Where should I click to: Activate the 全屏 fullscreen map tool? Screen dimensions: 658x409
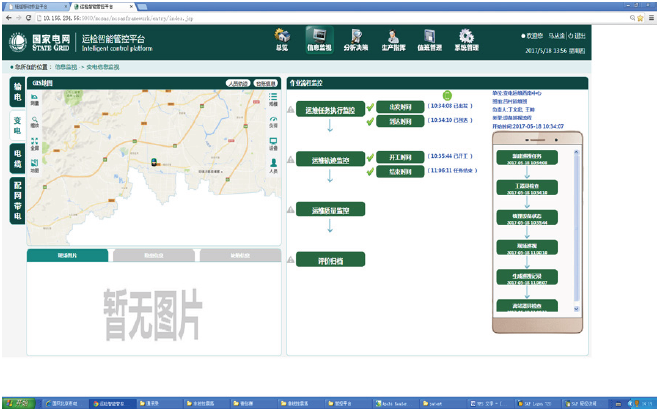34,142
